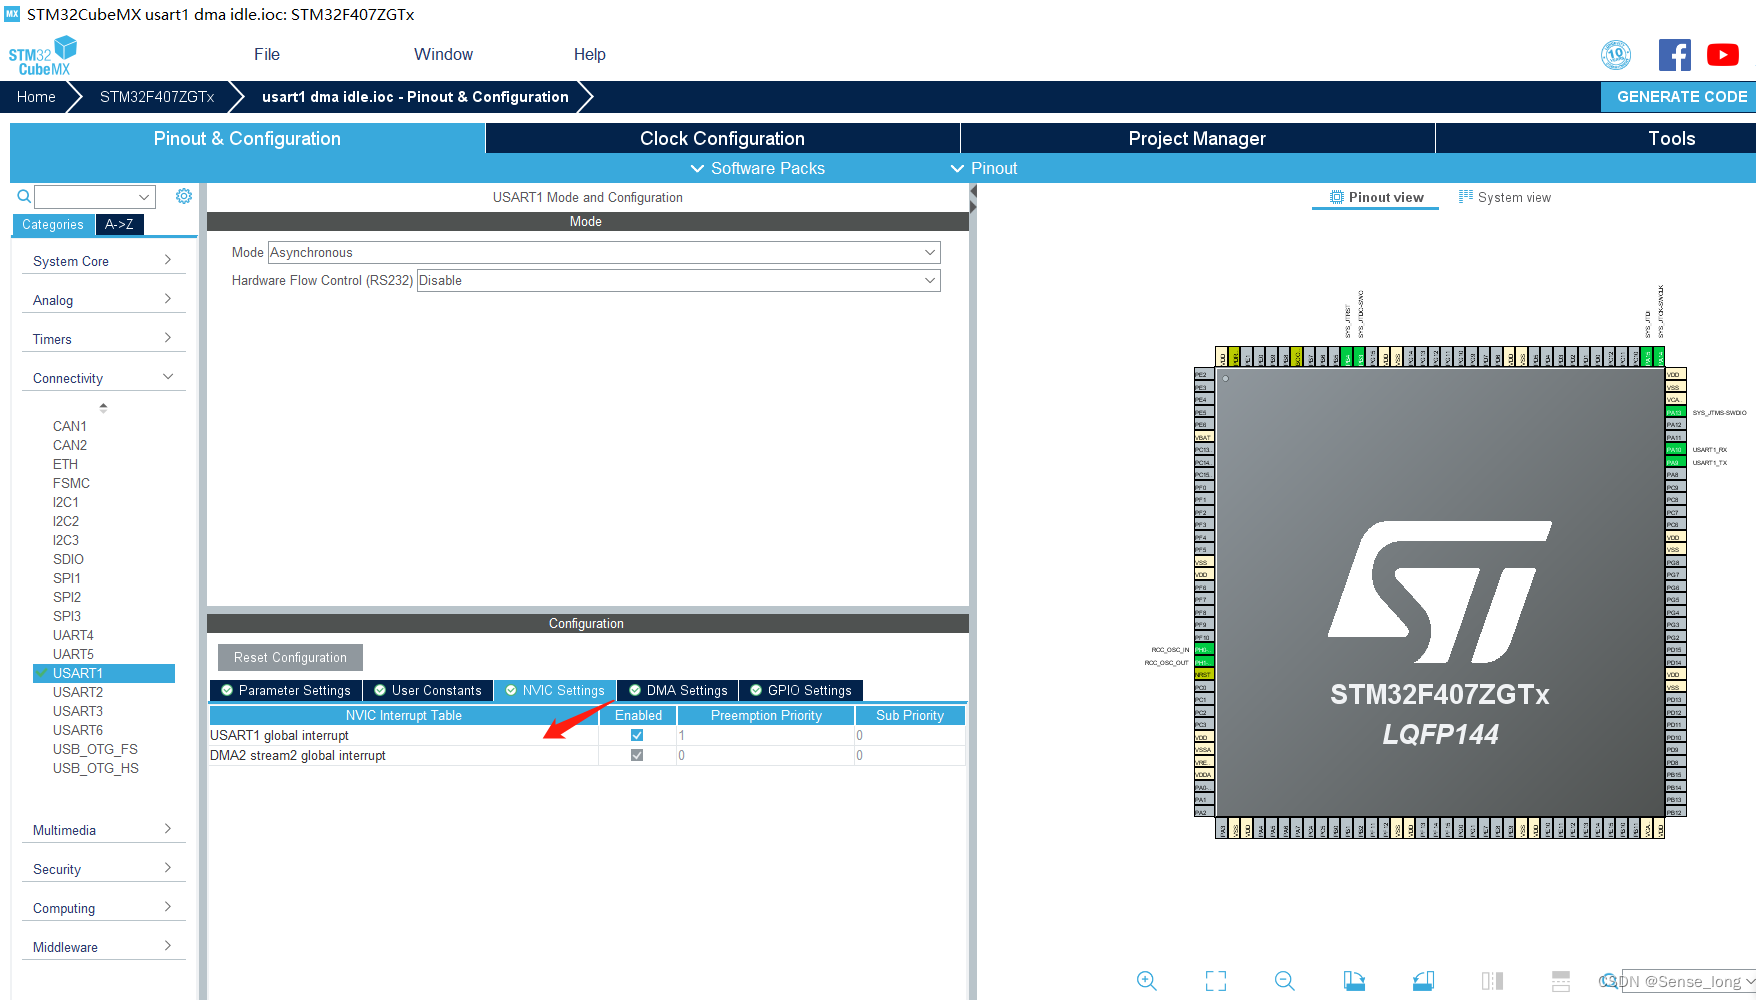Click STM32F407ZGTx breadcrumb
This screenshot has width=1756, height=1000.
pyautogui.click(x=157, y=96)
